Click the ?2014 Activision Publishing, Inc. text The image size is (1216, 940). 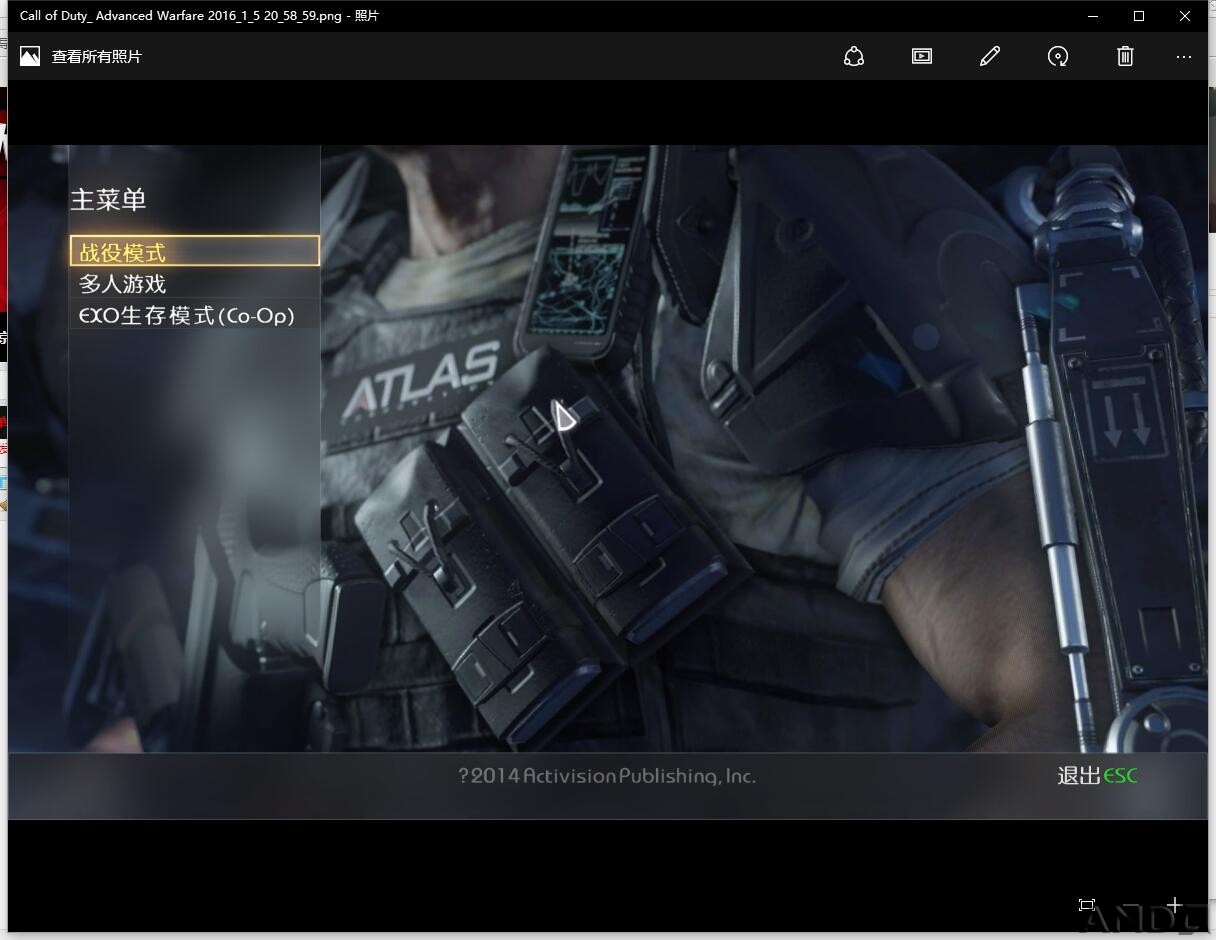[x=607, y=776]
